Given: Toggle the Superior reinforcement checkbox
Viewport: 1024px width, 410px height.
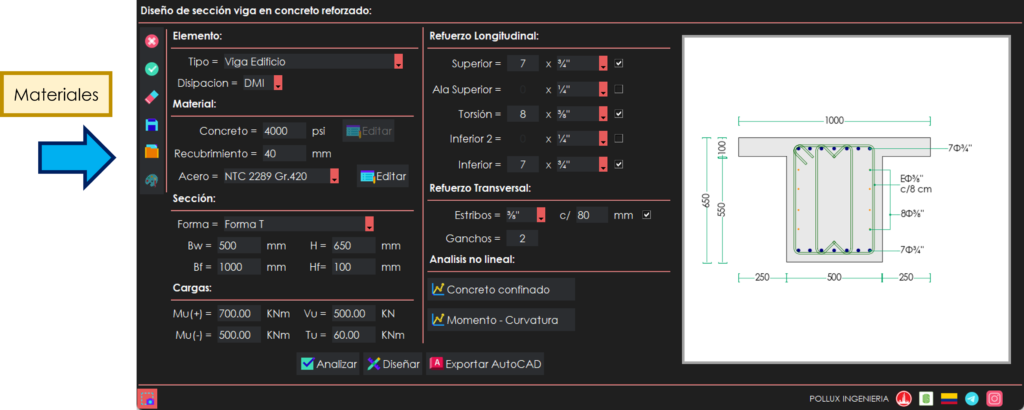Looking at the screenshot, I should [x=619, y=63].
